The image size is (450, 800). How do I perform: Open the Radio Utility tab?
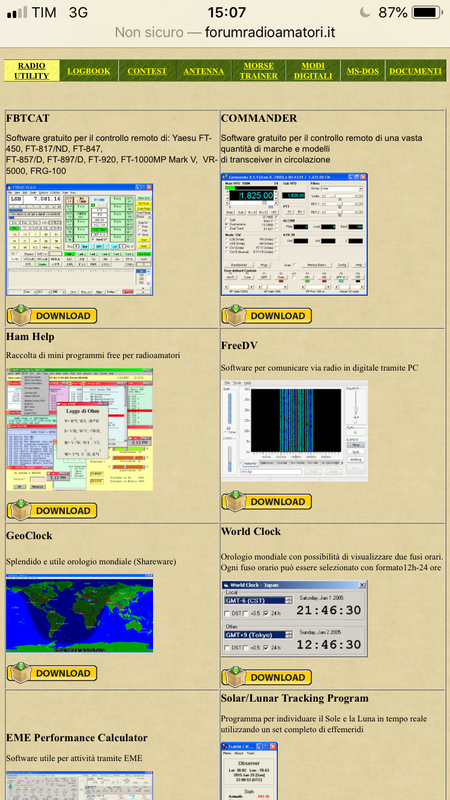(x=32, y=71)
